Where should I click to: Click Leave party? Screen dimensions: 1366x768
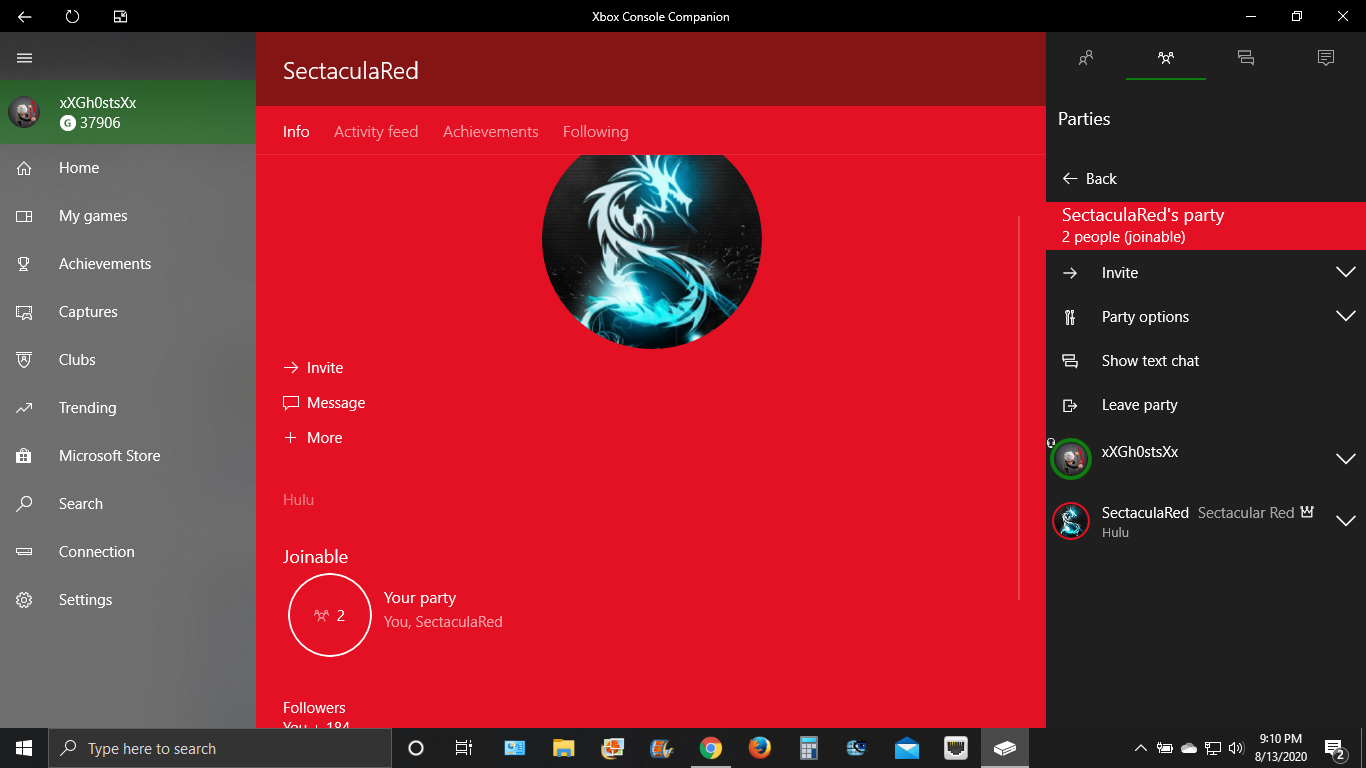coord(1139,405)
